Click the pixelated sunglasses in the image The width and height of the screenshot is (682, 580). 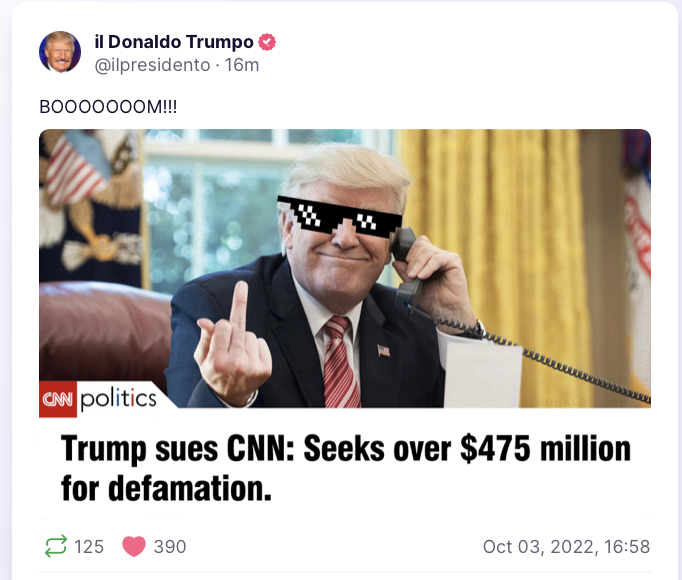[339, 216]
